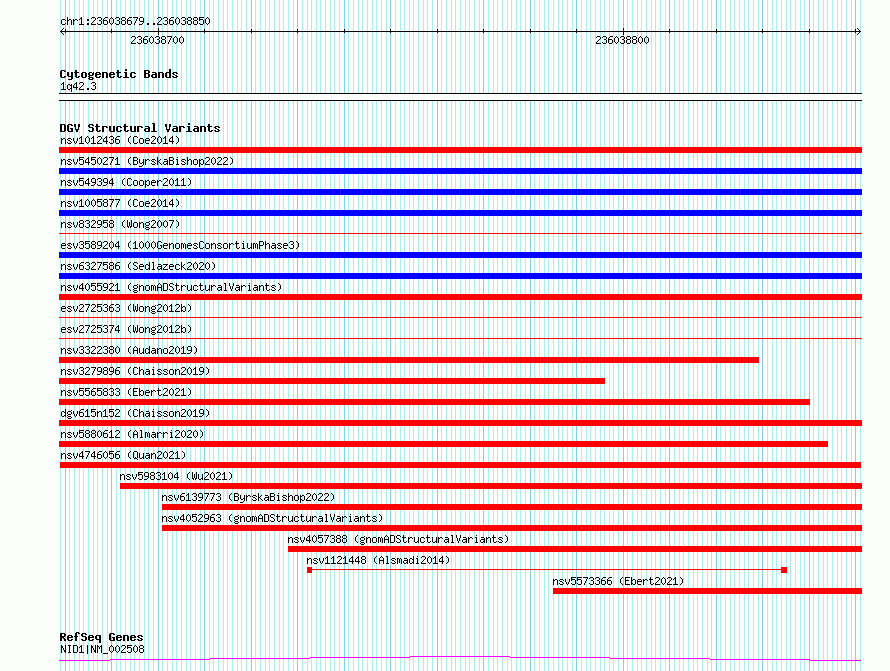Open the RefSeq Genes track heading

click(101, 637)
